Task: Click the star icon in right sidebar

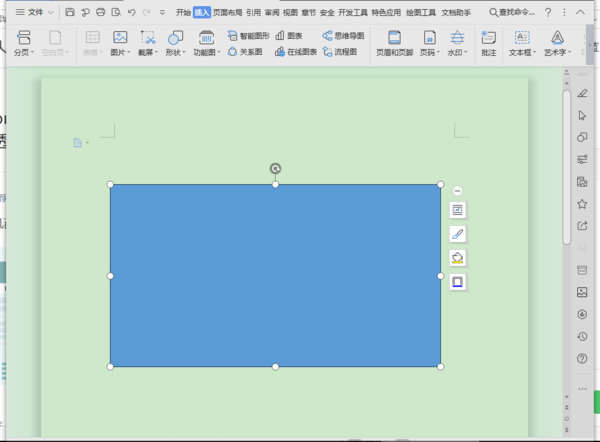Action: (582, 204)
